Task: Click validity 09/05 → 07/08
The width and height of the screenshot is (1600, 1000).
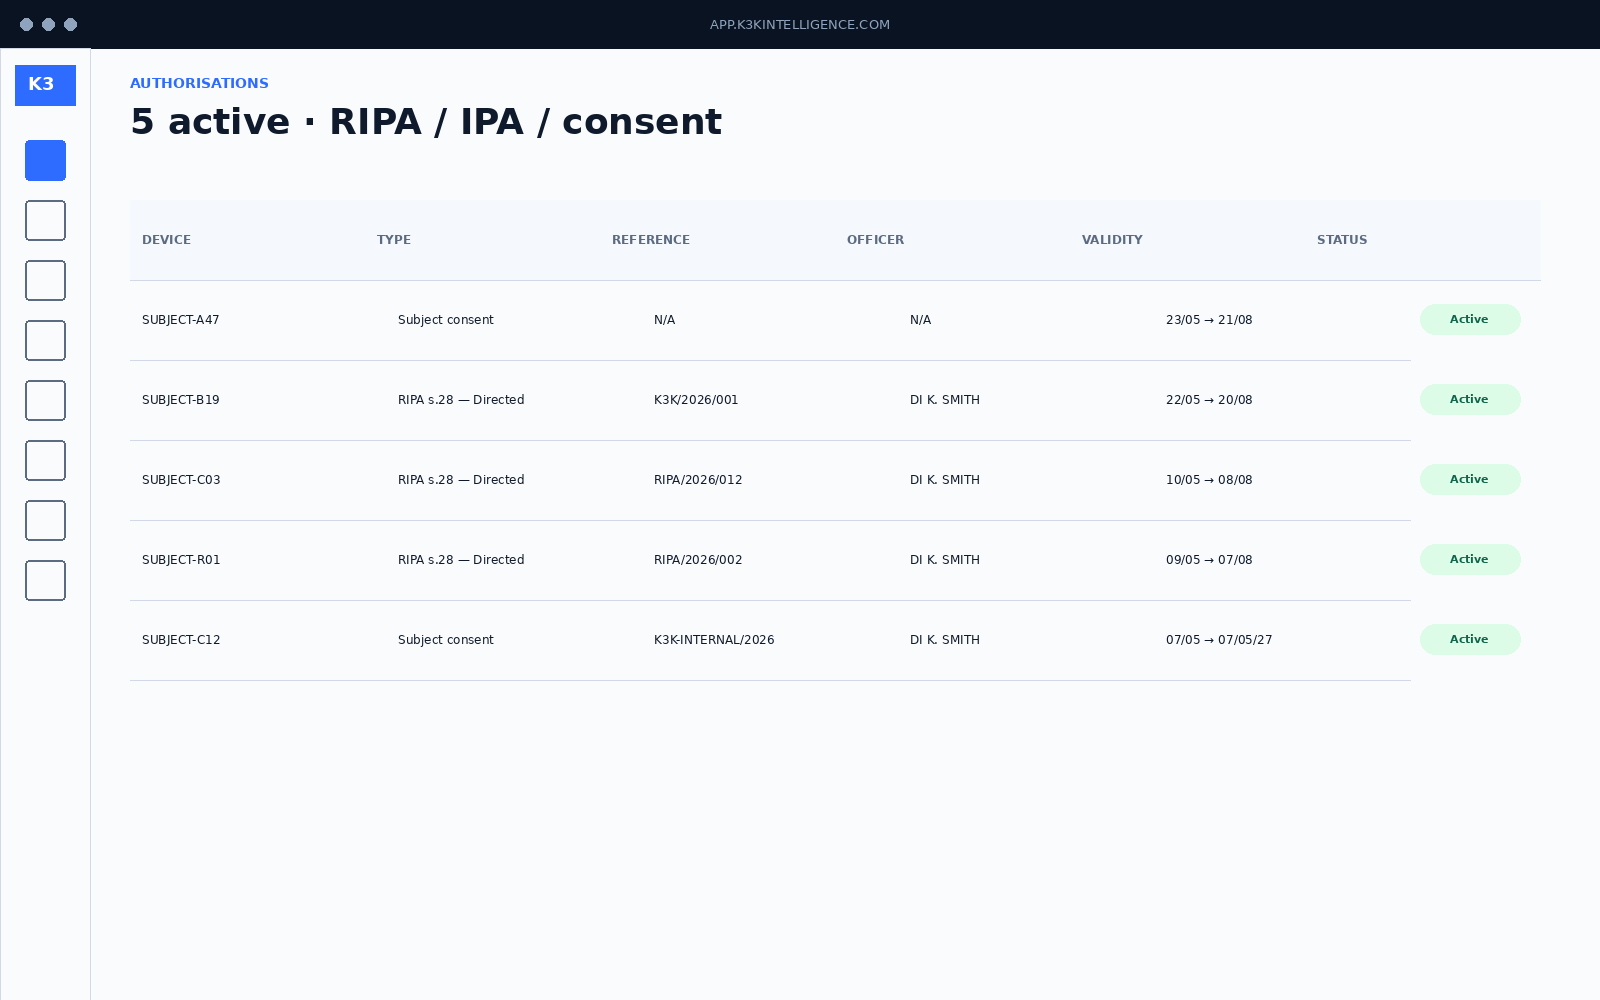Action: (1209, 560)
